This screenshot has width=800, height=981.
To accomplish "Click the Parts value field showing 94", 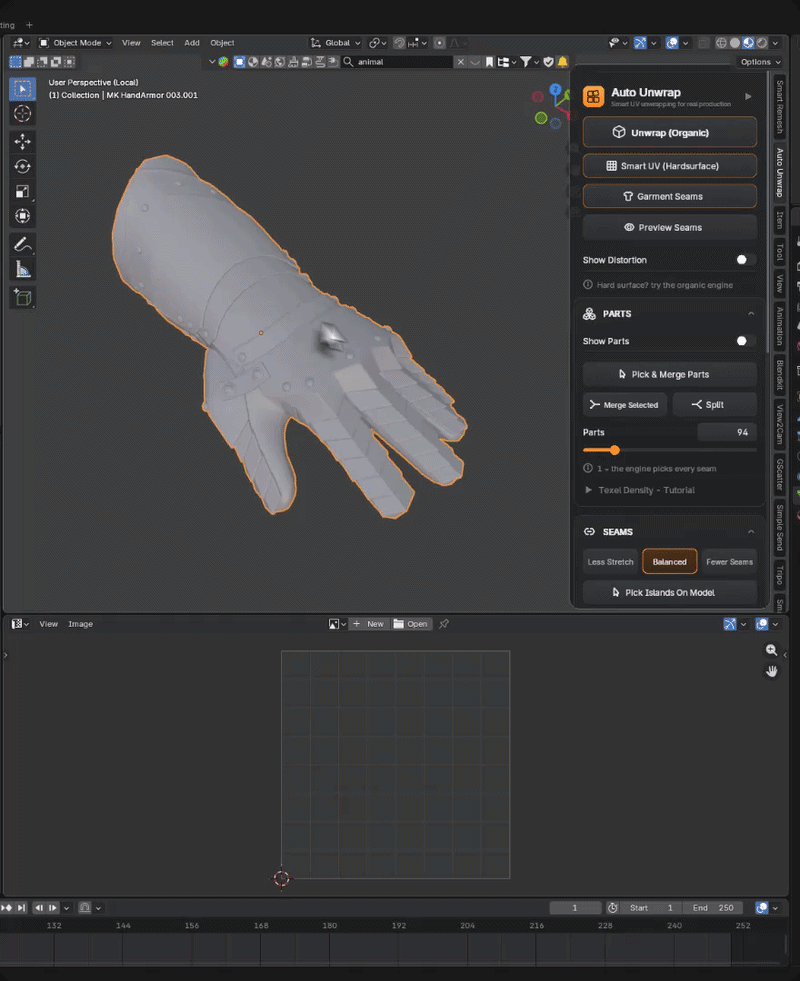I will tap(727, 432).
